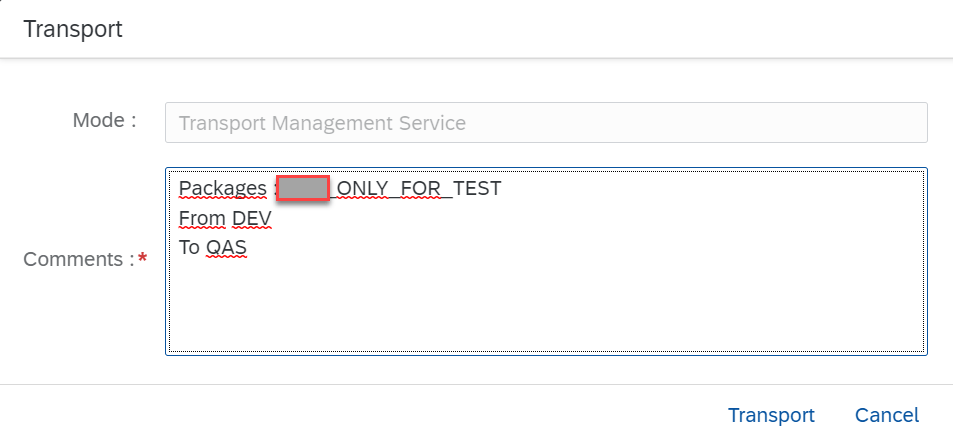The height and width of the screenshot is (440, 953).
Task: Place the cursor on the word "Packages"
Action: coord(222,188)
